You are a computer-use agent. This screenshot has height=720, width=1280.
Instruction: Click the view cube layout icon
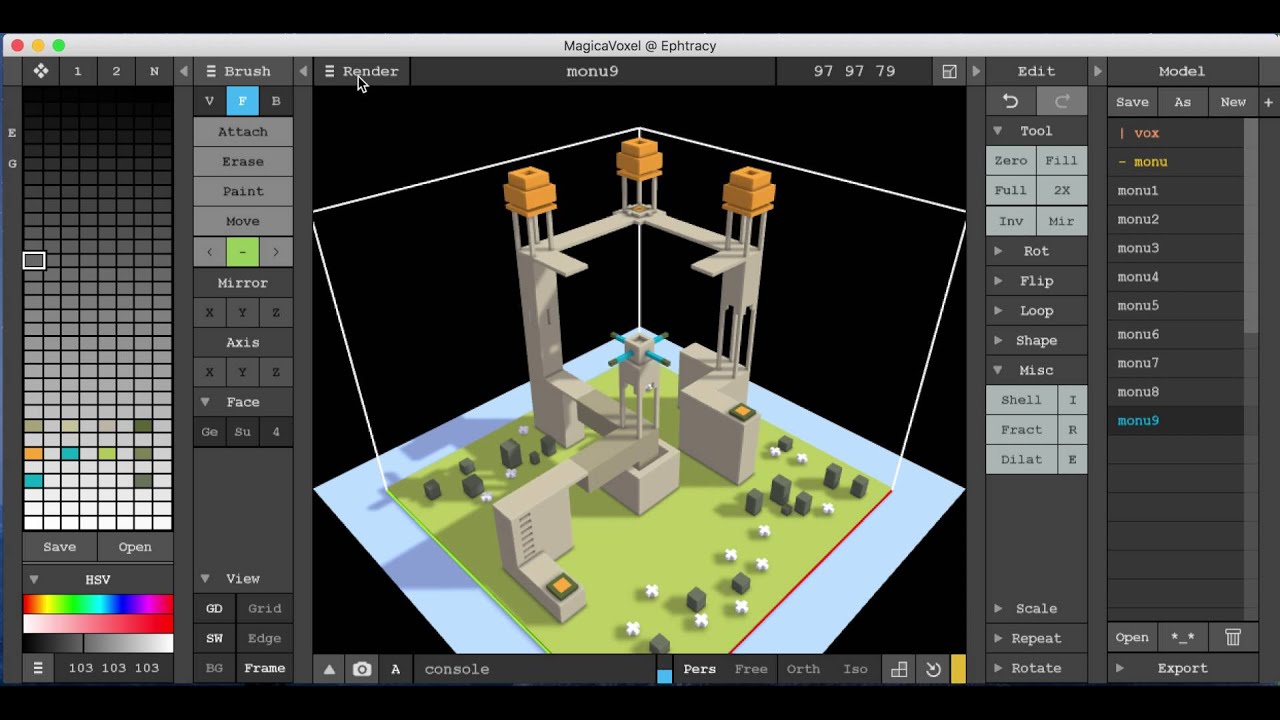pos(899,669)
